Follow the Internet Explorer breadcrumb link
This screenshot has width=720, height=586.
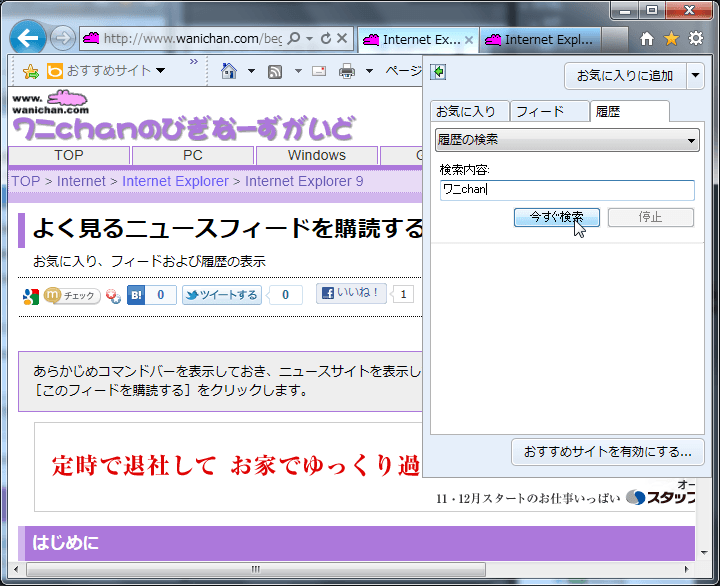[175, 181]
